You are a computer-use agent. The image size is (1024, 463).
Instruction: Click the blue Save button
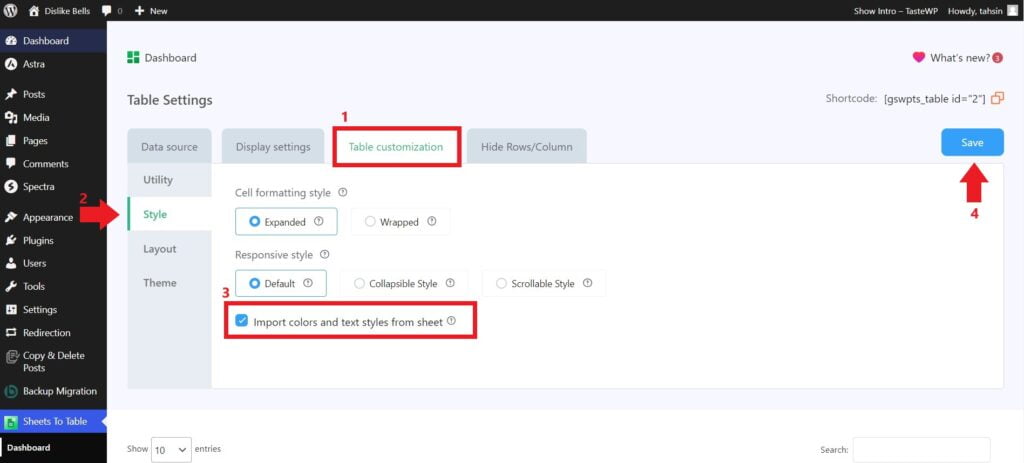point(972,142)
